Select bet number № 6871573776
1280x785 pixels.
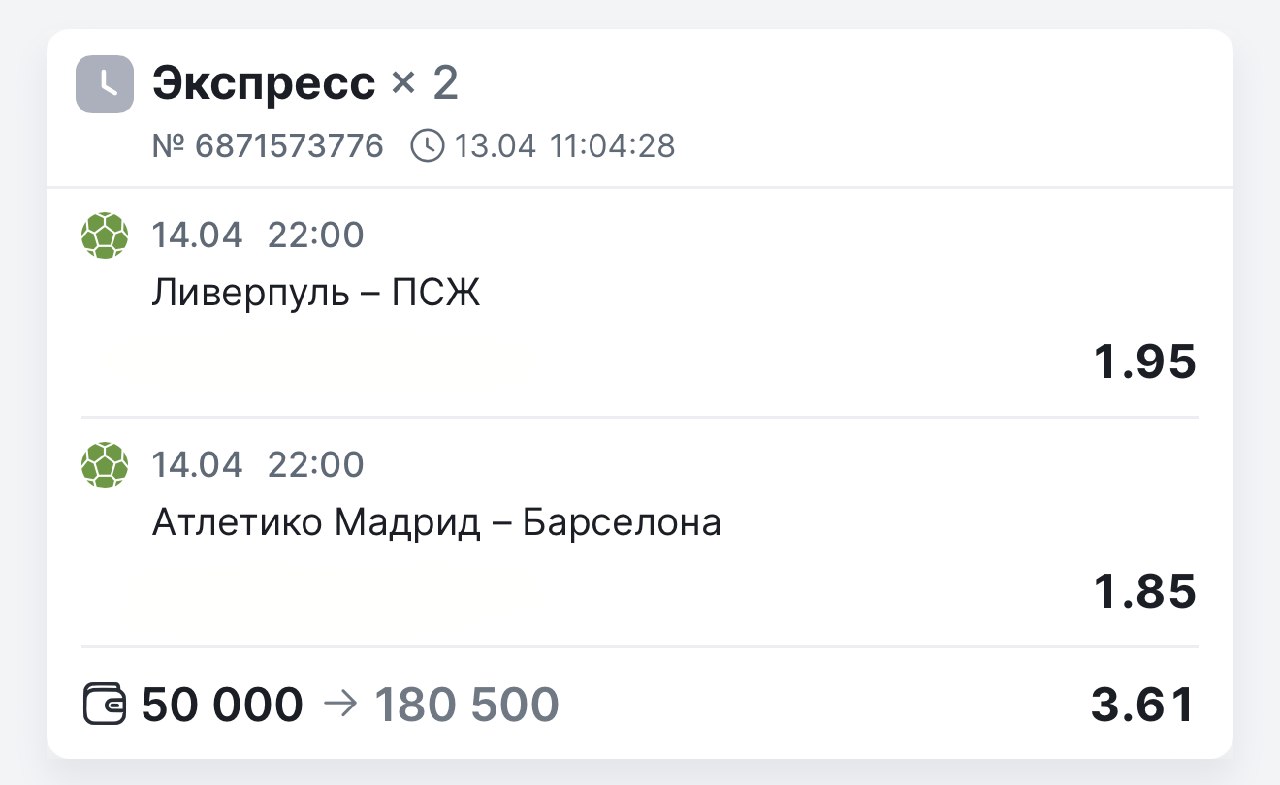point(267,147)
